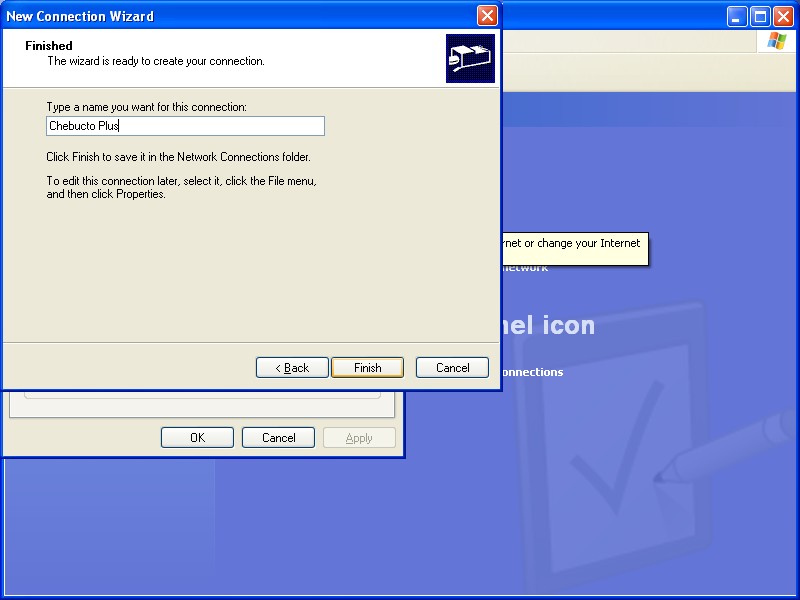This screenshot has height=600, width=800.
Task: Cancel the New Connection Wizard
Action: (452, 368)
